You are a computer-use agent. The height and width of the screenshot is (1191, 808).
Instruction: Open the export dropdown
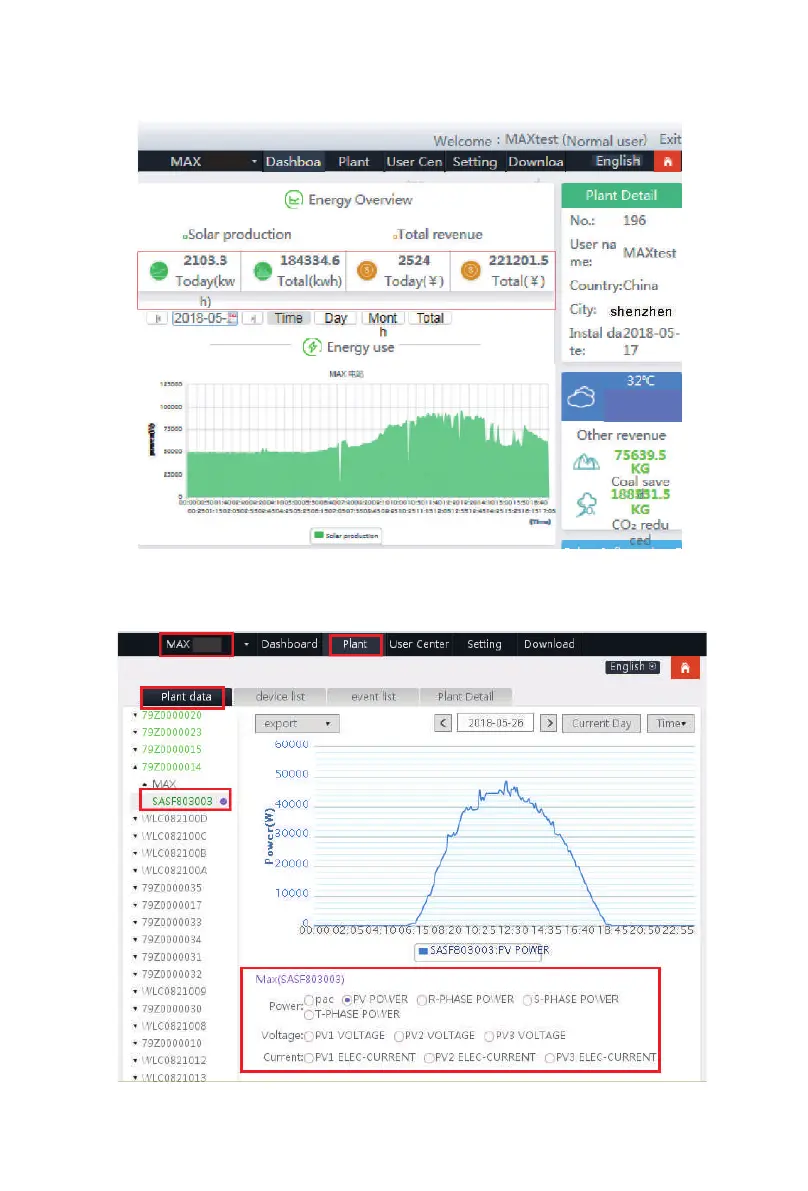(x=297, y=723)
